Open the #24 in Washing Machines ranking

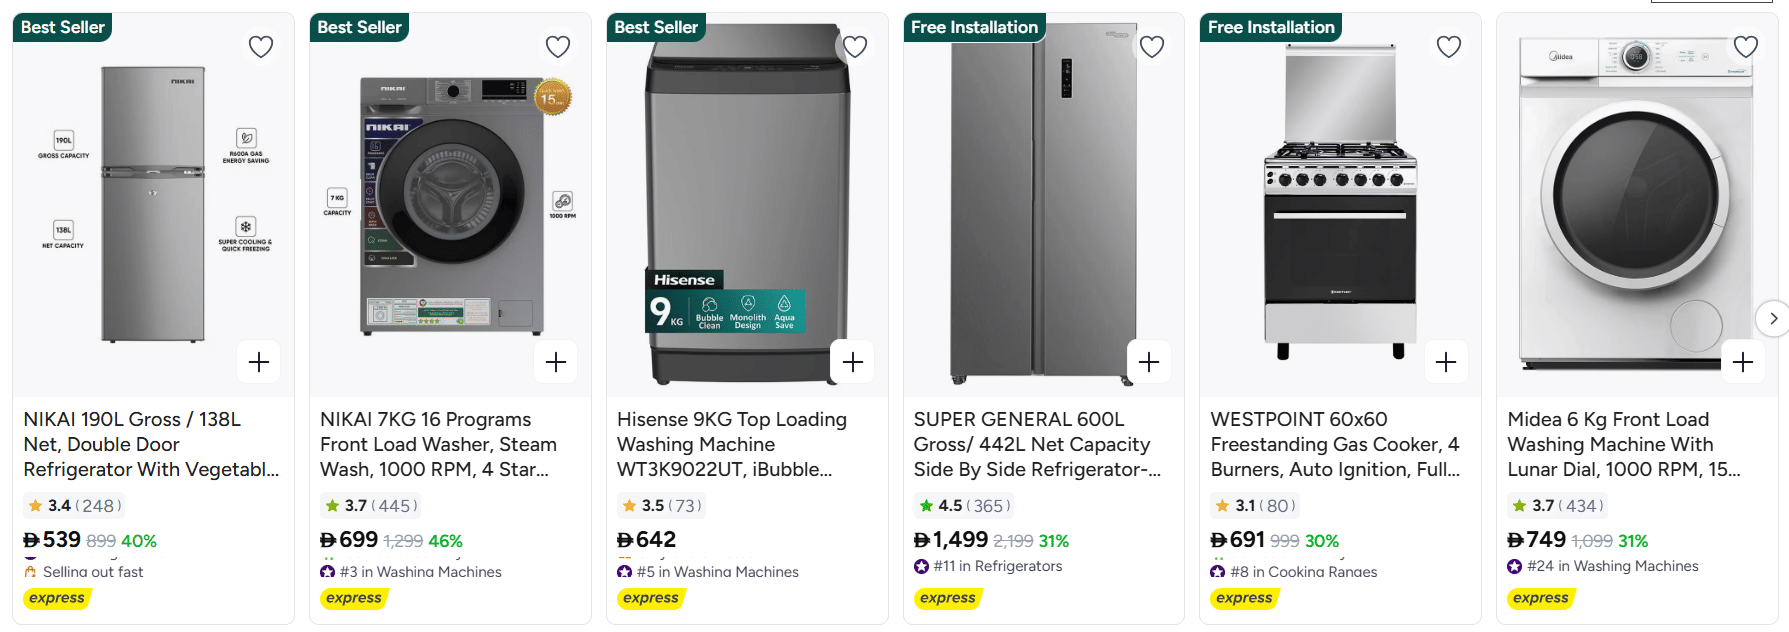[1612, 566]
